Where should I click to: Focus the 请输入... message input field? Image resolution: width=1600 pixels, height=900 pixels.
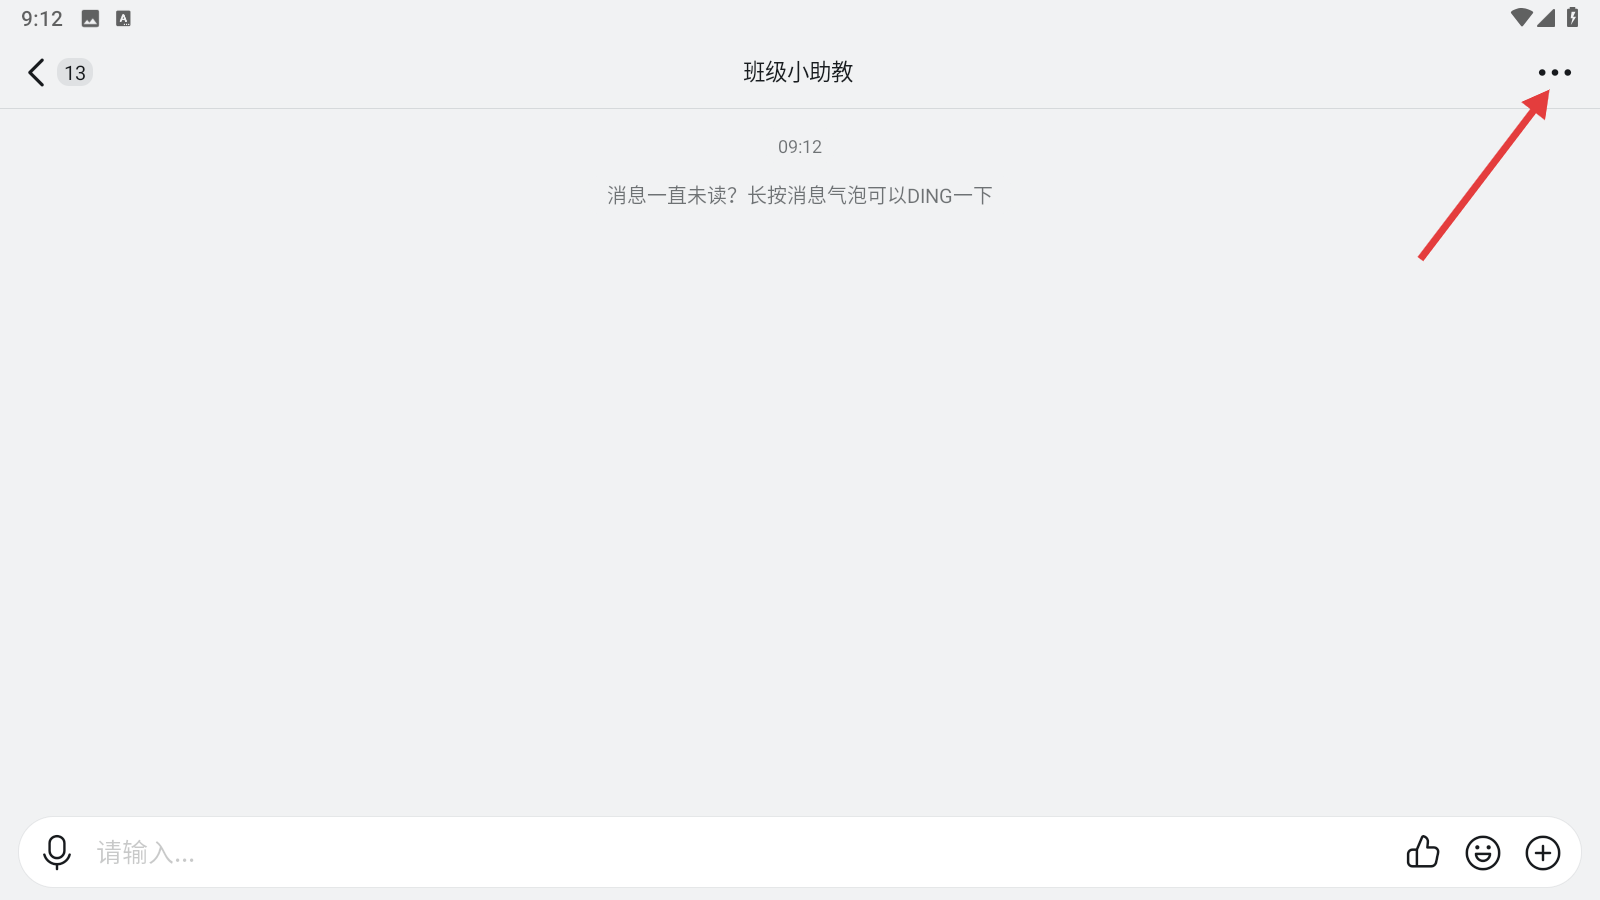[x=740, y=852]
